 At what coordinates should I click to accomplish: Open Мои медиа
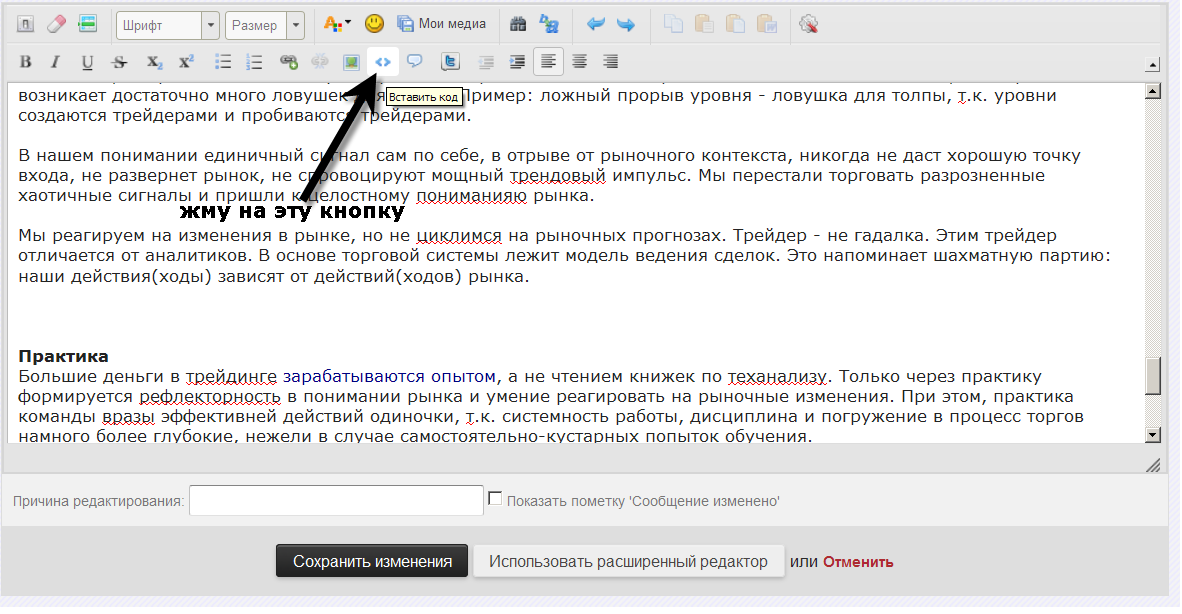442,24
